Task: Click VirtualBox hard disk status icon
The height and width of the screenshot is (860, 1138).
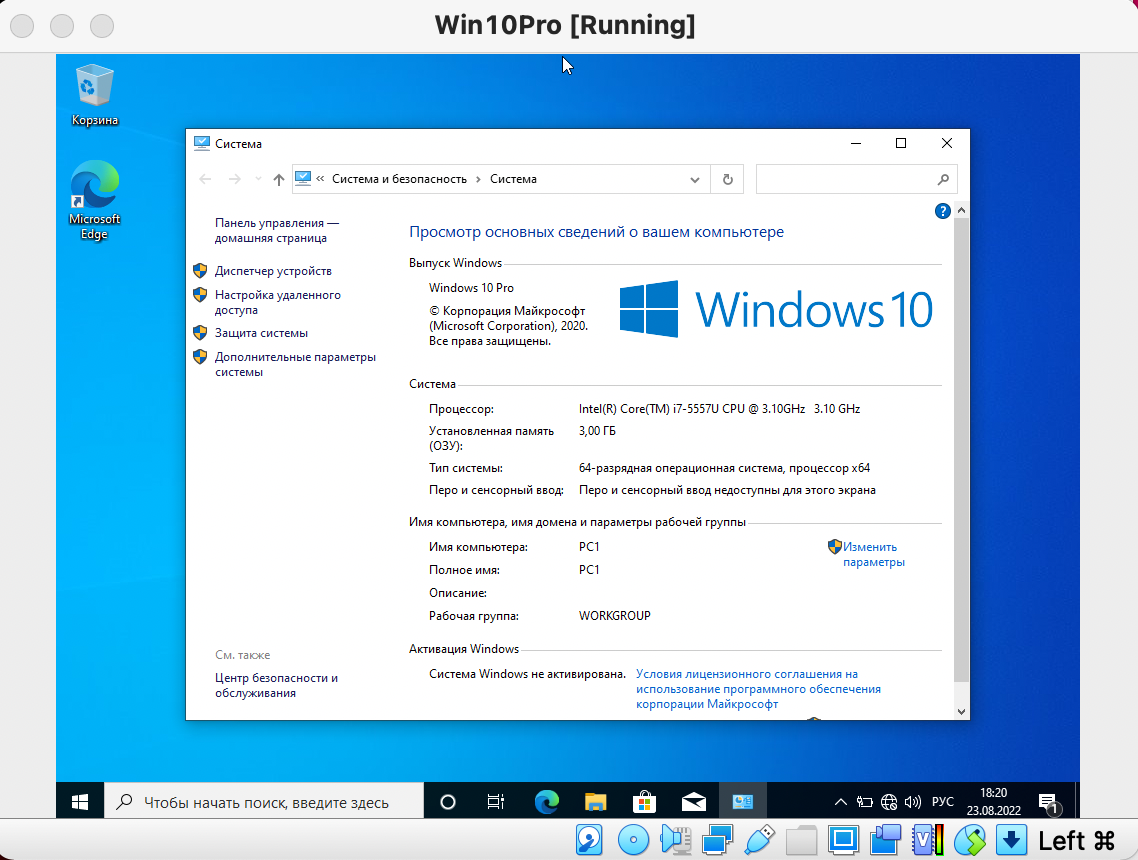Action: (x=589, y=840)
